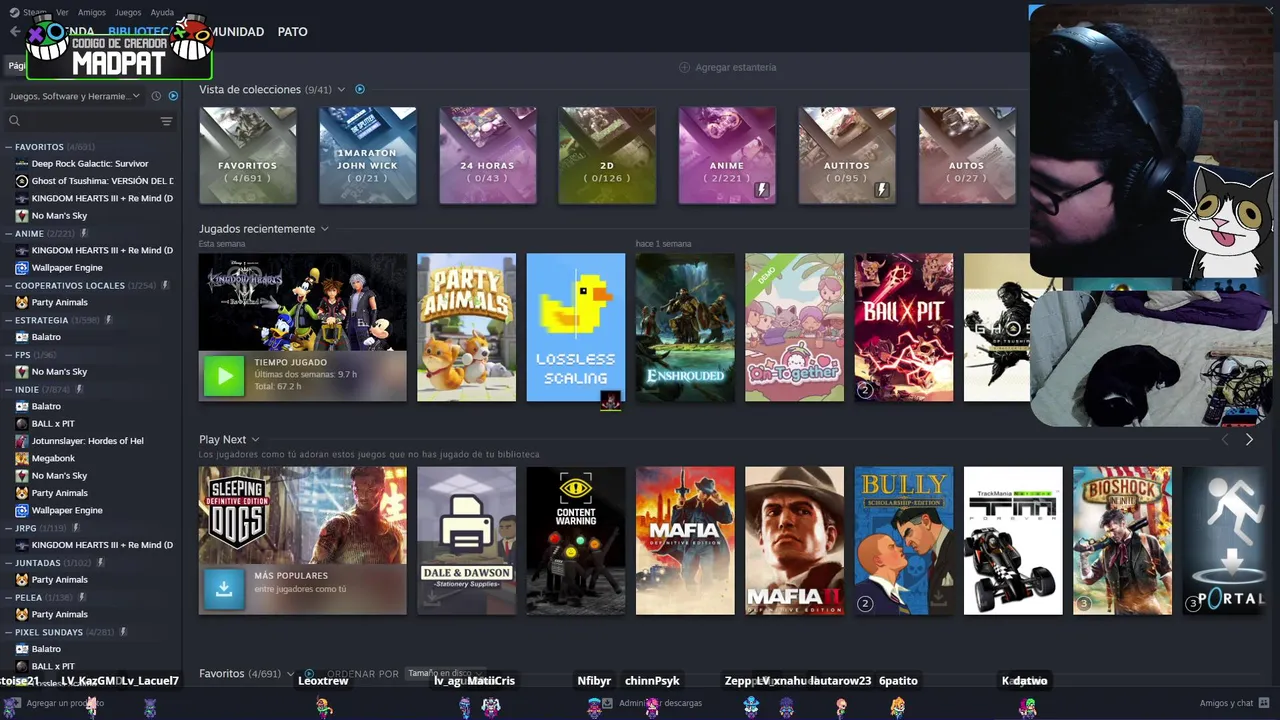Toggle ready-to-play filter icon in sidebar header

coord(173,96)
